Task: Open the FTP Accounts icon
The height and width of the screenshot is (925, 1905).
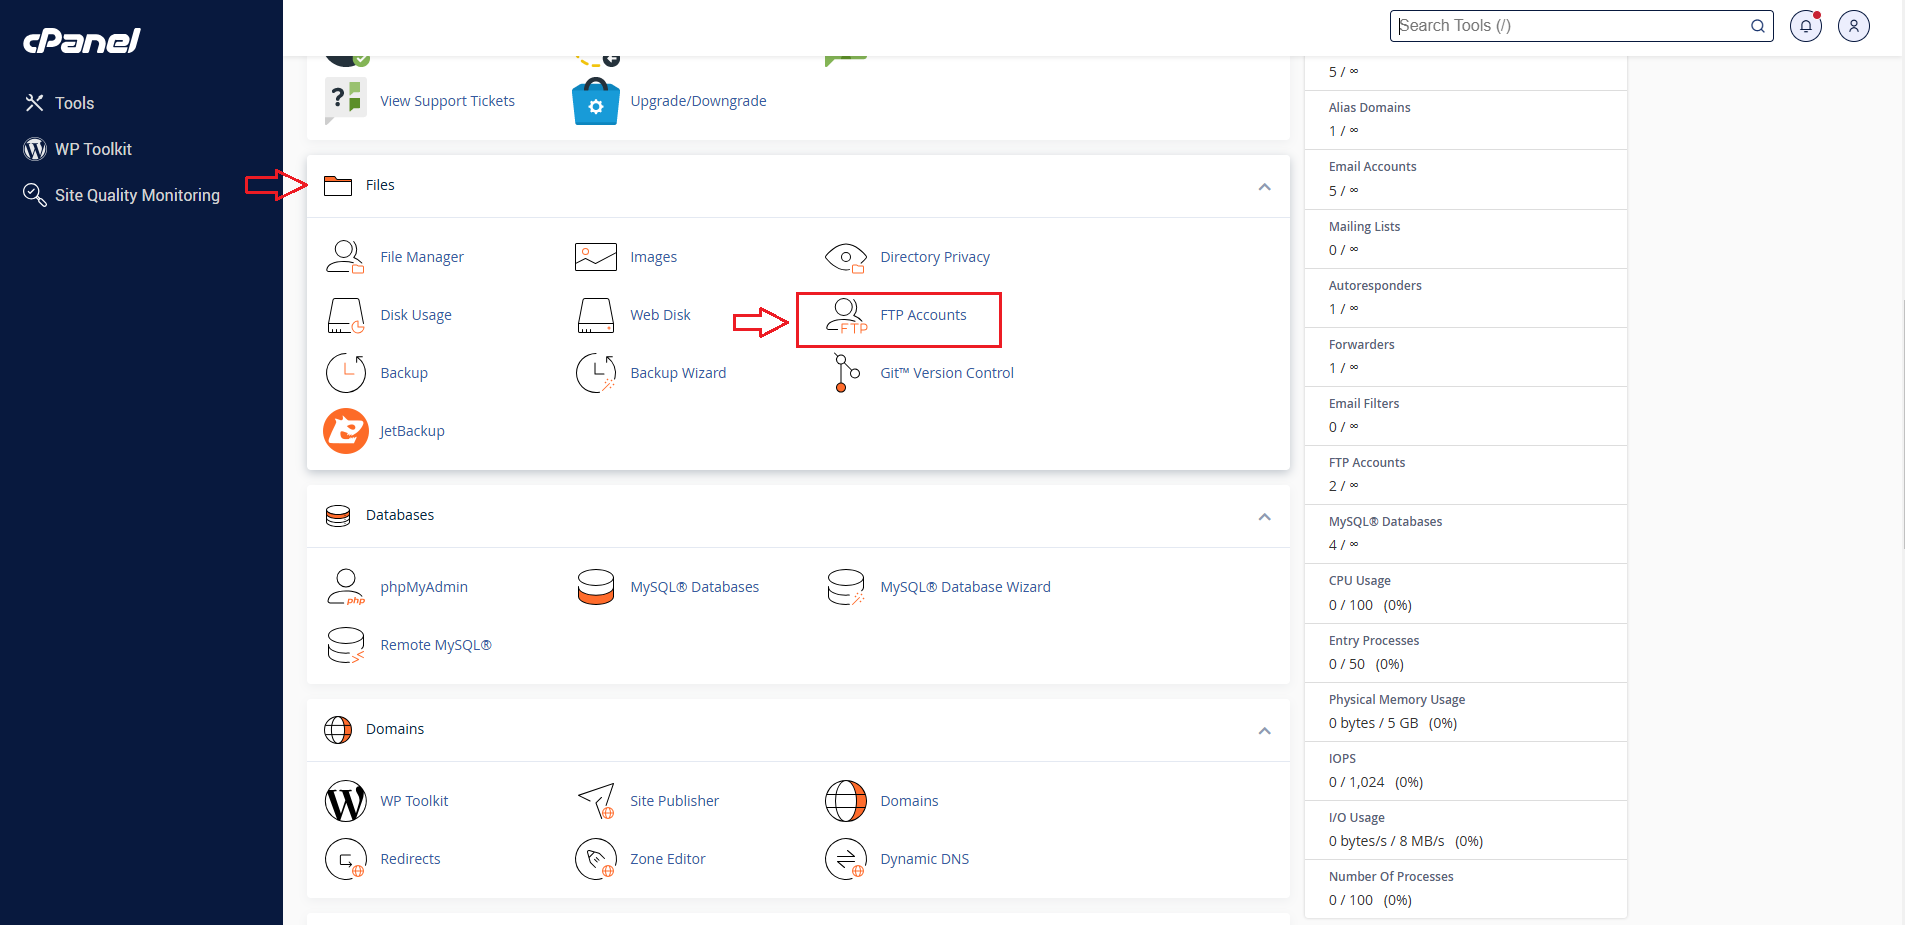Action: pyautogui.click(x=846, y=315)
